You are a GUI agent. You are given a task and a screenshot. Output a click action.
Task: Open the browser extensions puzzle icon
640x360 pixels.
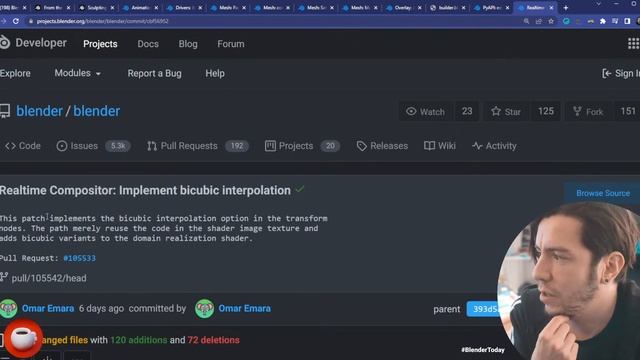pyautogui.click(x=603, y=21)
